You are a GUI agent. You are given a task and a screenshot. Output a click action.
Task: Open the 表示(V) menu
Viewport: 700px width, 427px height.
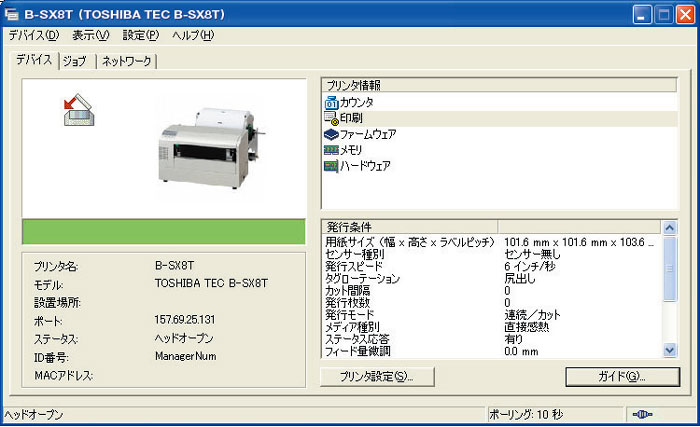90,36
